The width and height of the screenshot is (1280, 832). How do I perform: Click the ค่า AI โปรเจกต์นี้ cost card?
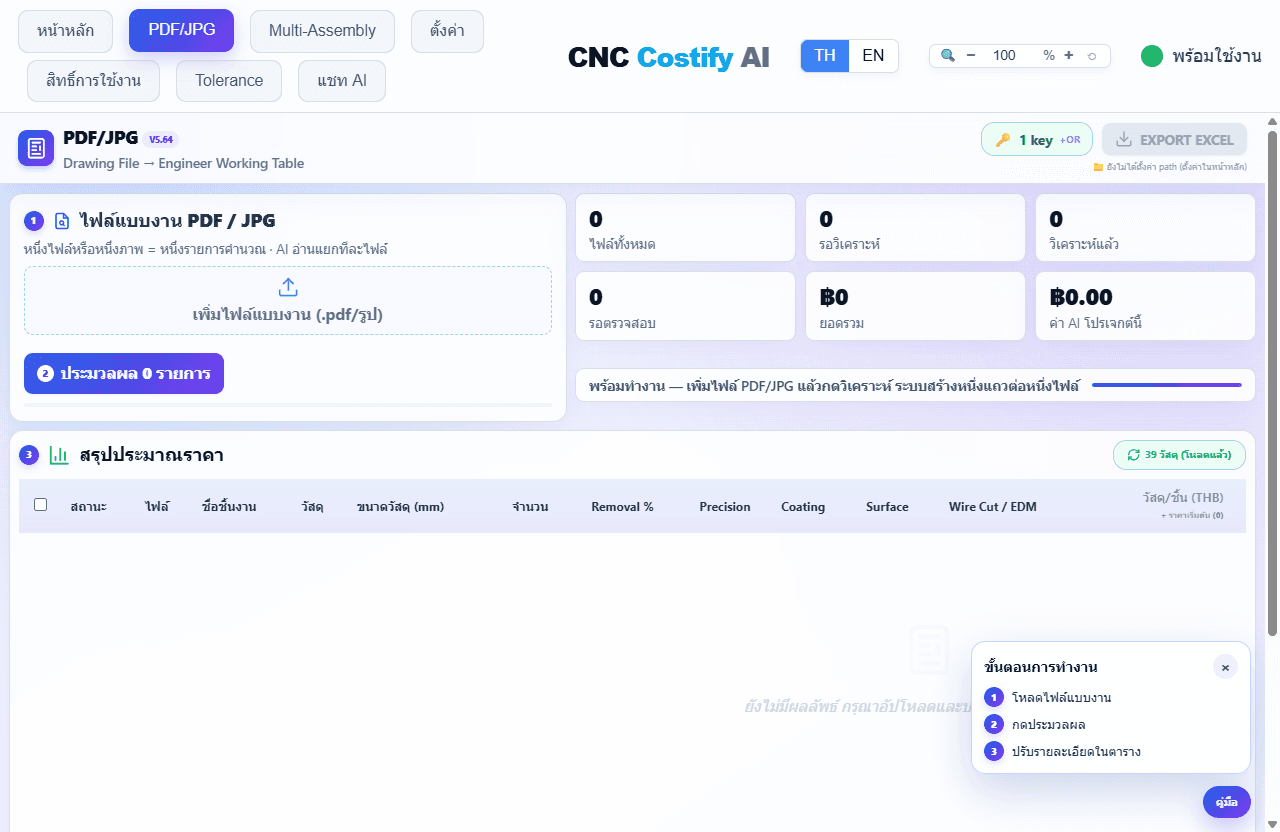click(x=1145, y=307)
